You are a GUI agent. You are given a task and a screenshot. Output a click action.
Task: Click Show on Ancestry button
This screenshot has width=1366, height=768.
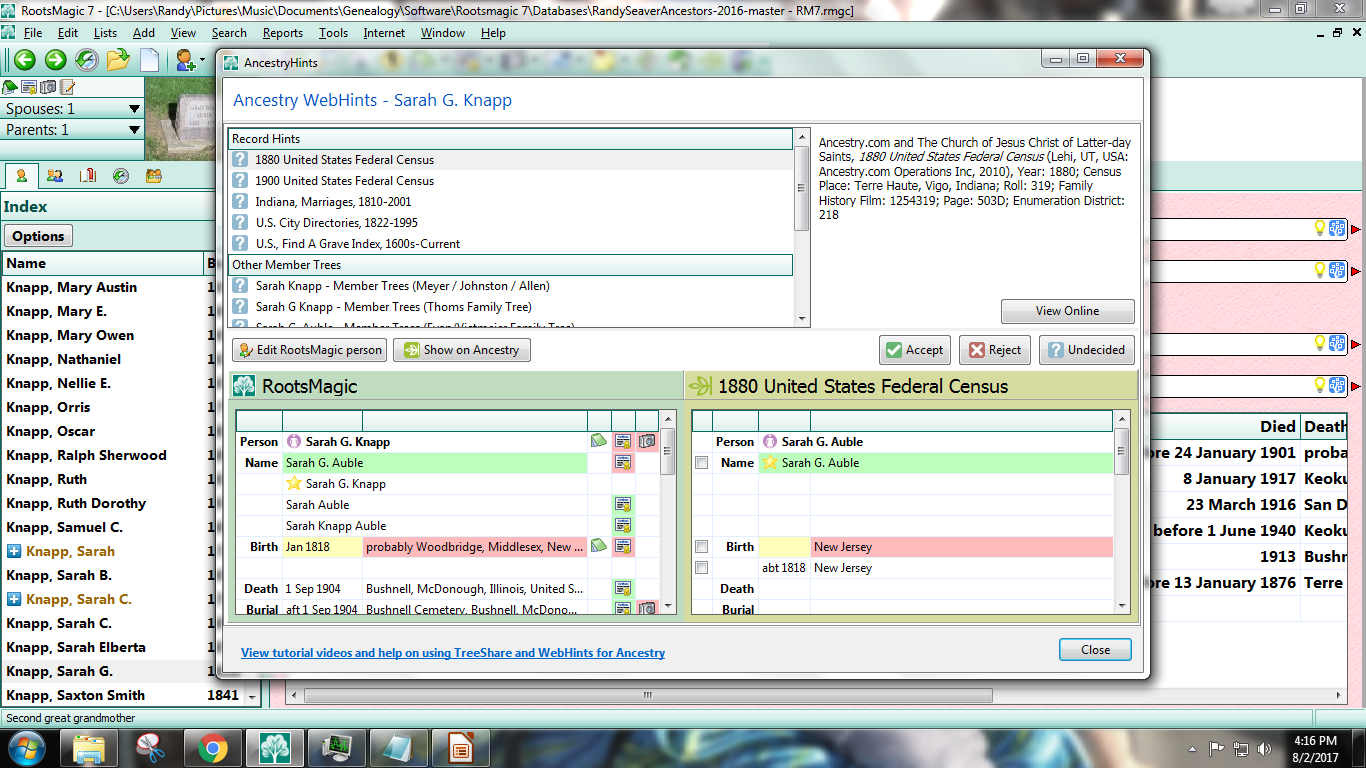click(x=461, y=350)
